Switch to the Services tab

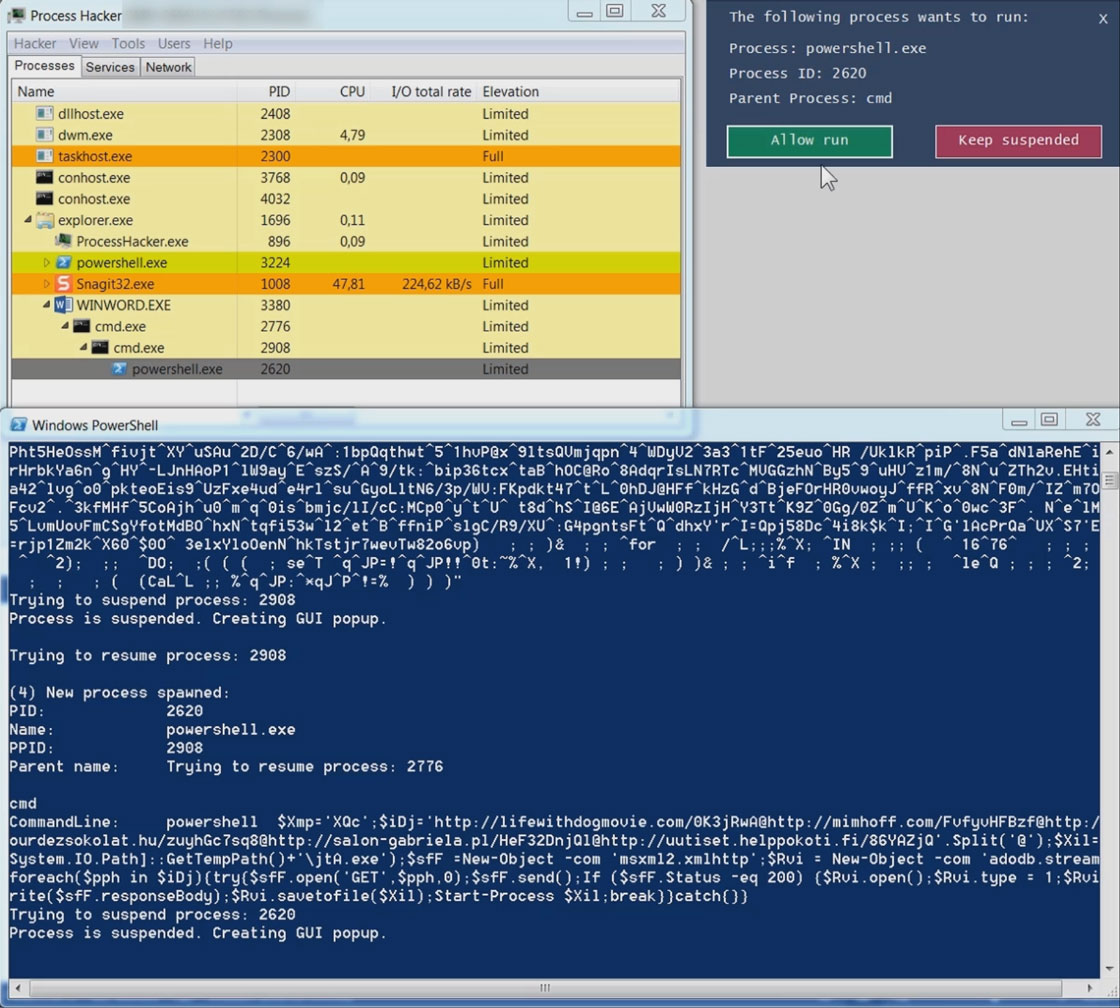(110, 67)
